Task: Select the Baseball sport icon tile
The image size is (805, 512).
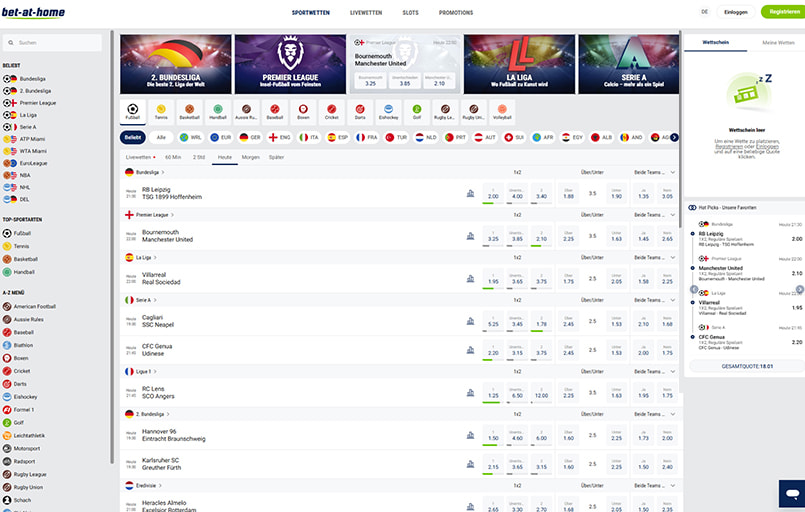Action: pyautogui.click(x=275, y=112)
